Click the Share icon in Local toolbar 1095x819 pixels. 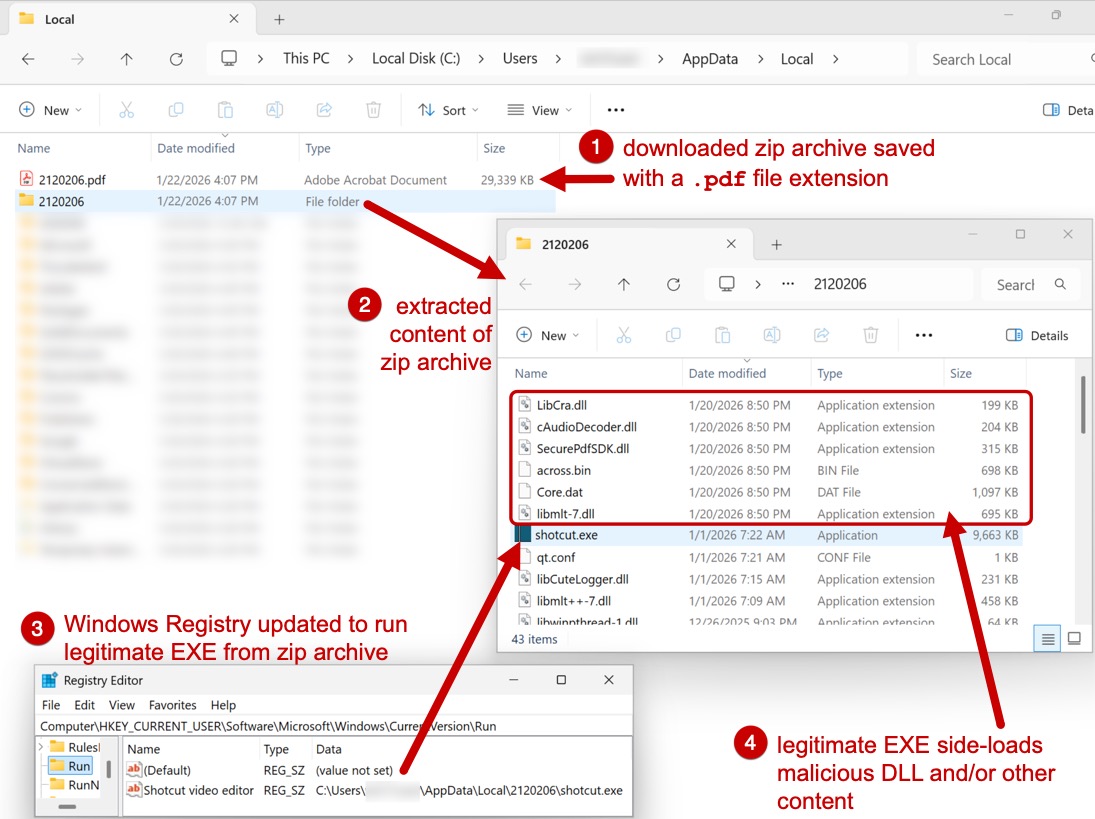tap(324, 110)
